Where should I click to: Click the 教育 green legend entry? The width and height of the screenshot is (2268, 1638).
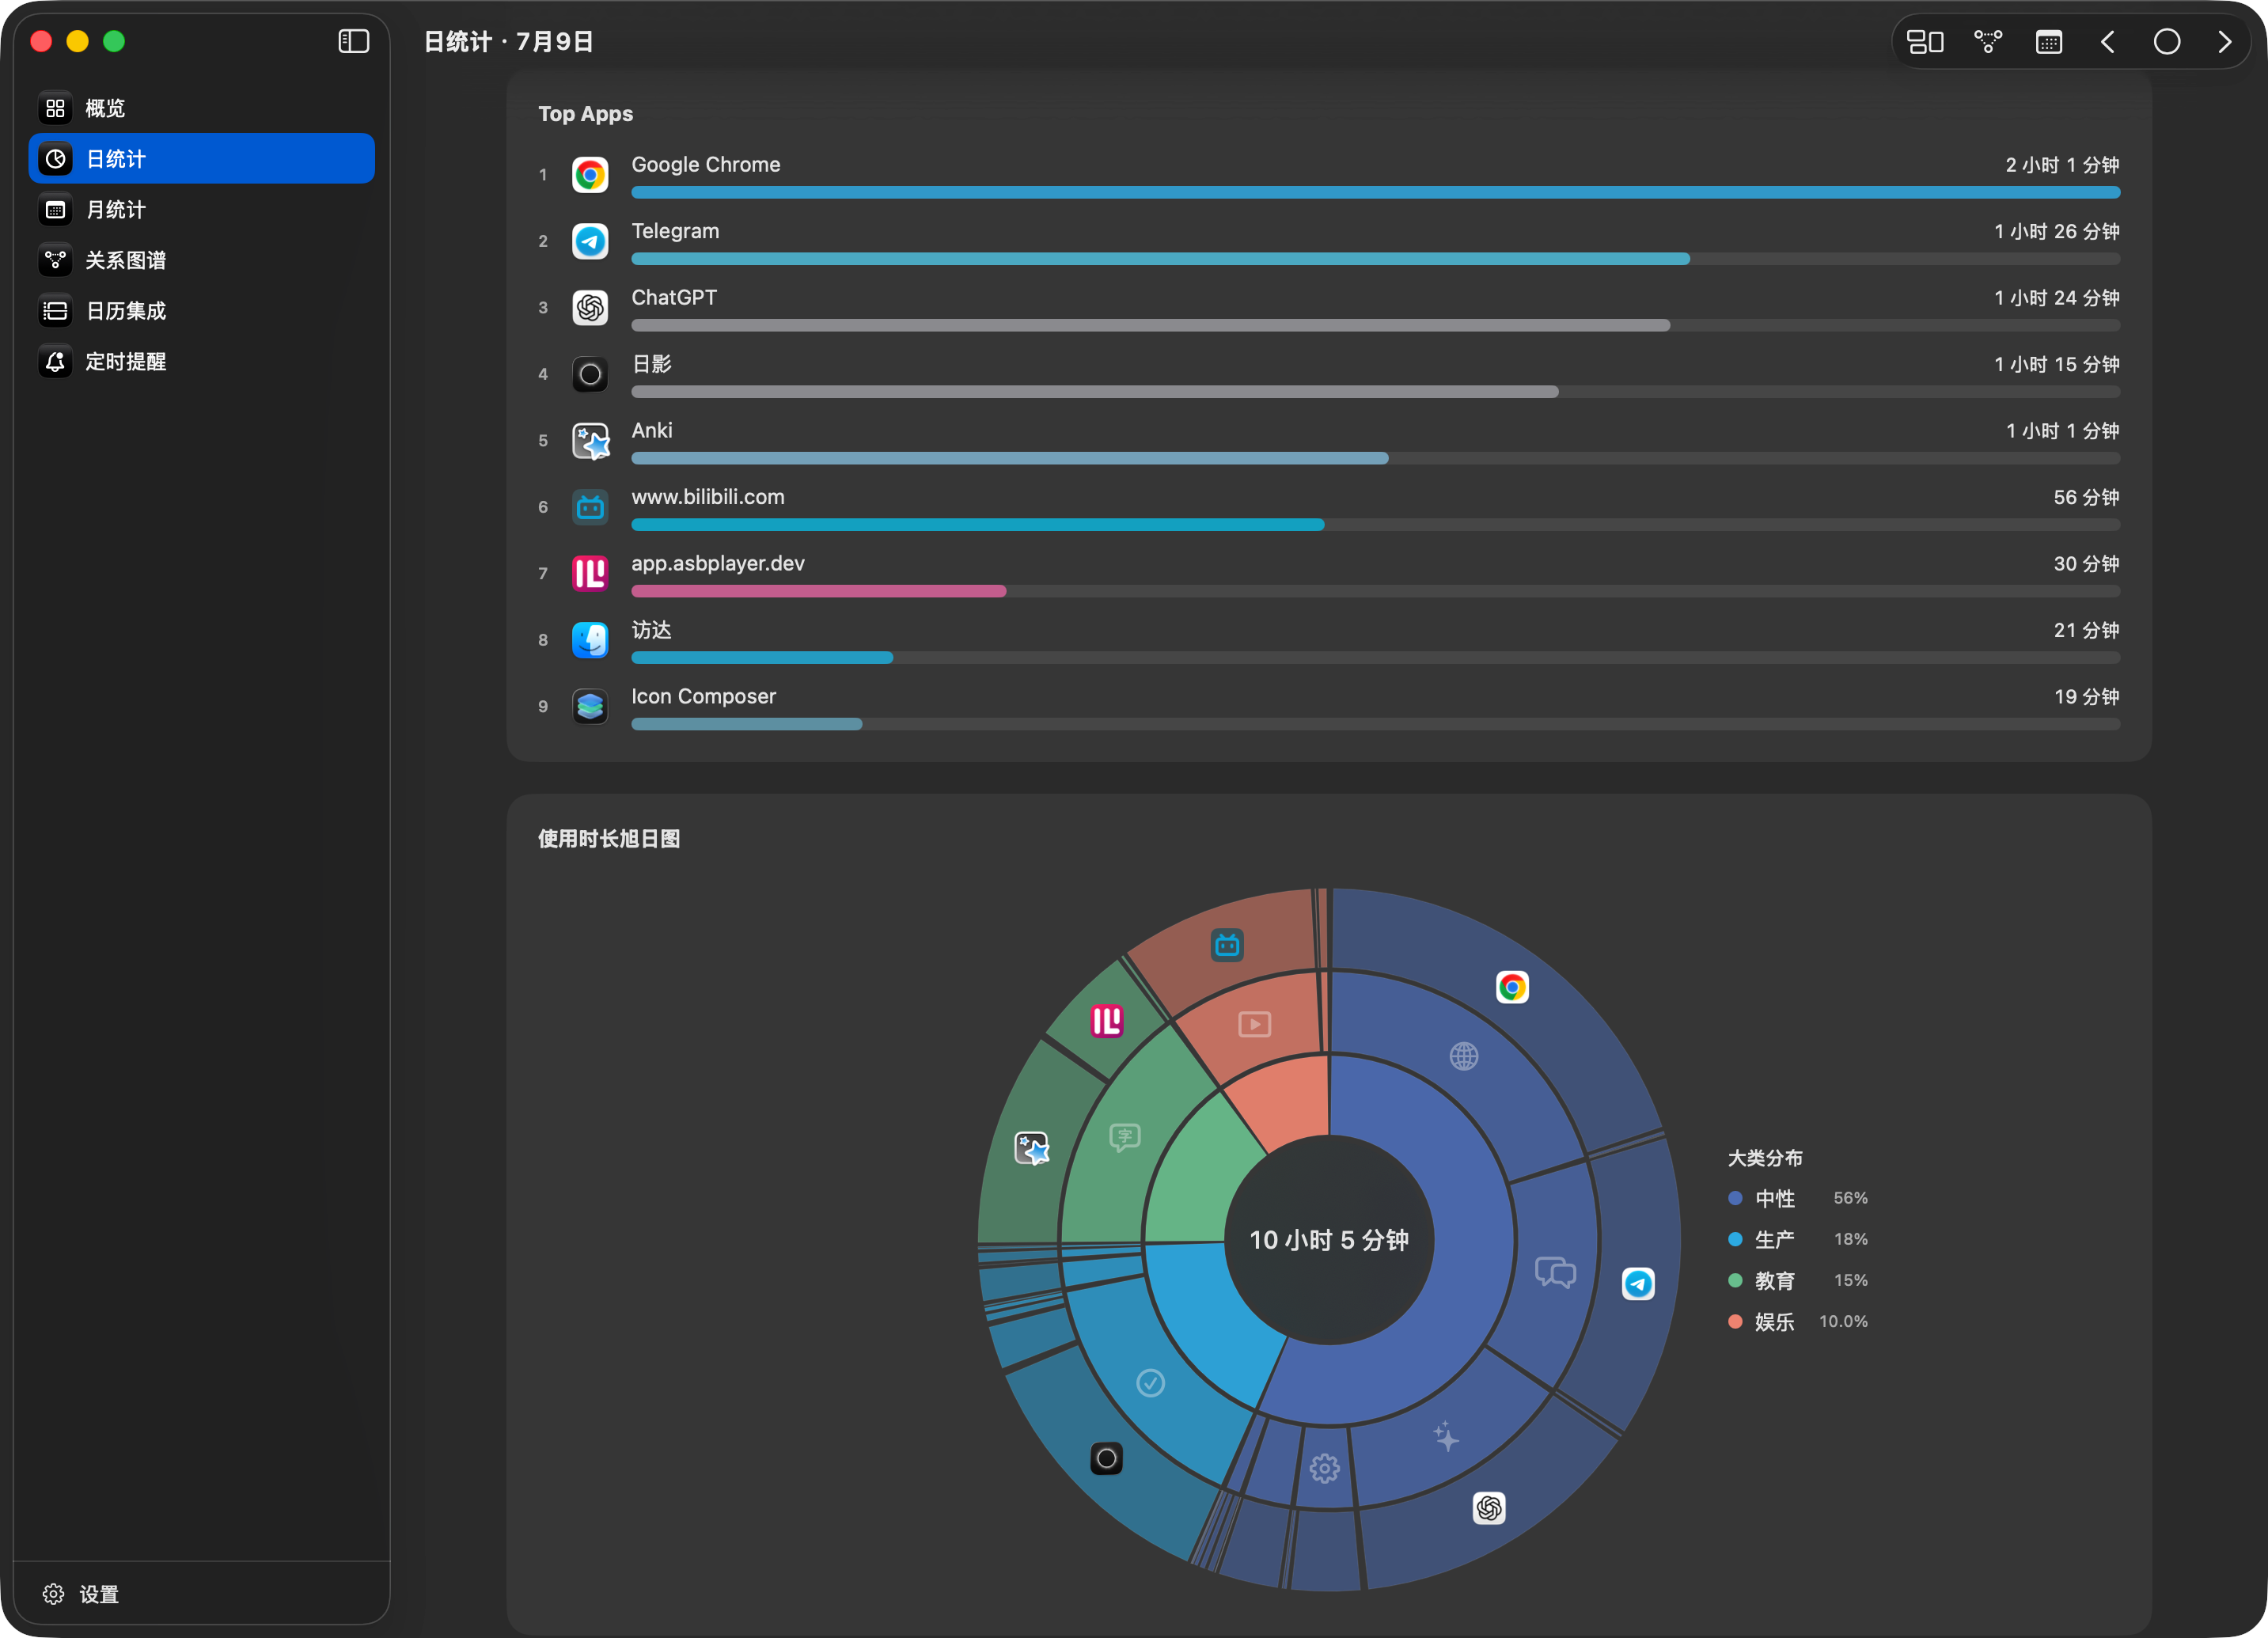pyautogui.click(x=1798, y=1280)
